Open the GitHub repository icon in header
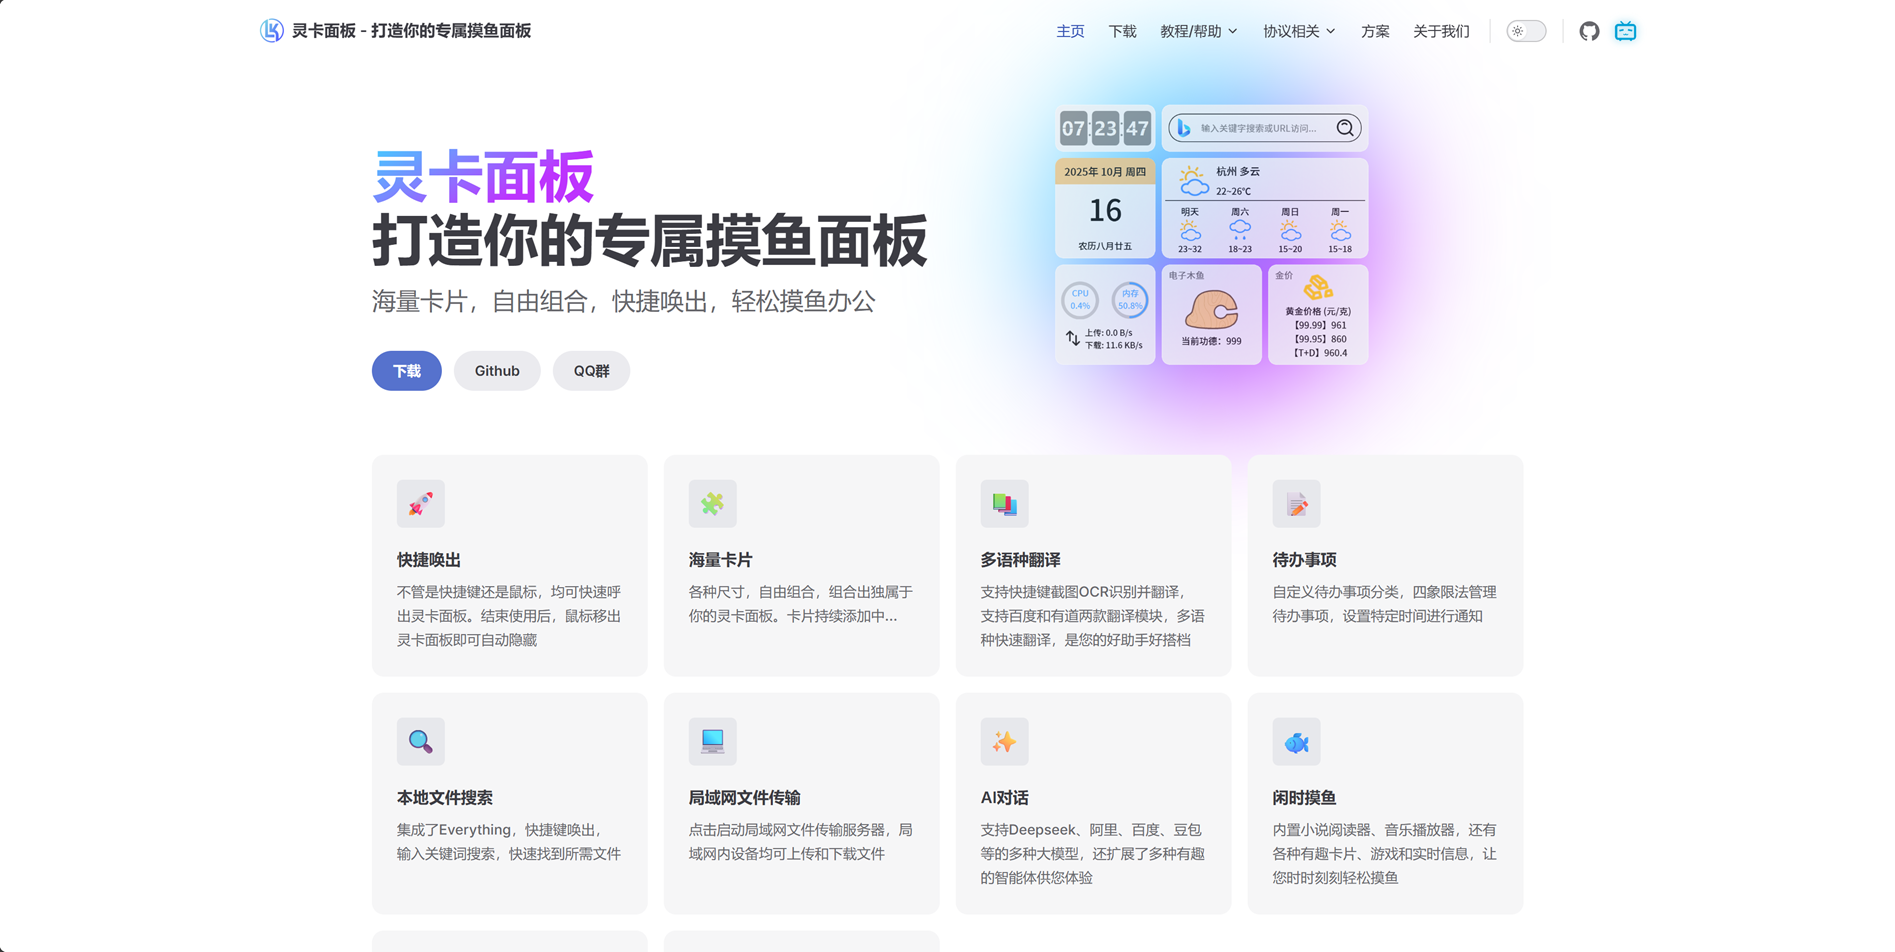Screen dimensions: 1895x952 click(1589, 31)
